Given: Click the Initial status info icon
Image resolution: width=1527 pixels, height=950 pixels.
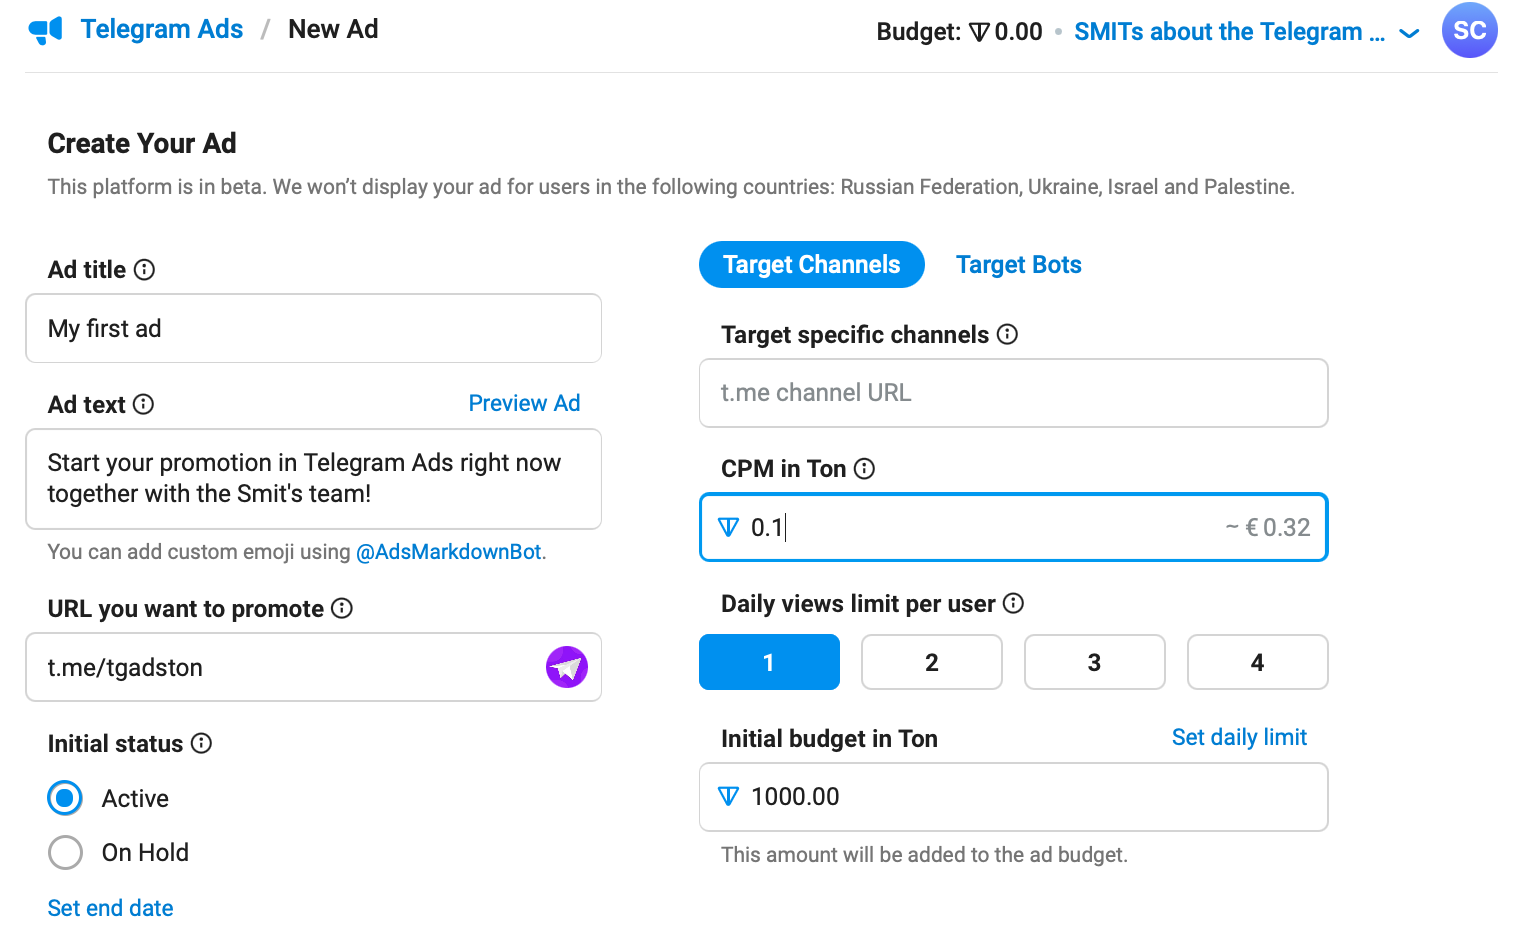Looking at the screenshot, I should 201,743.
